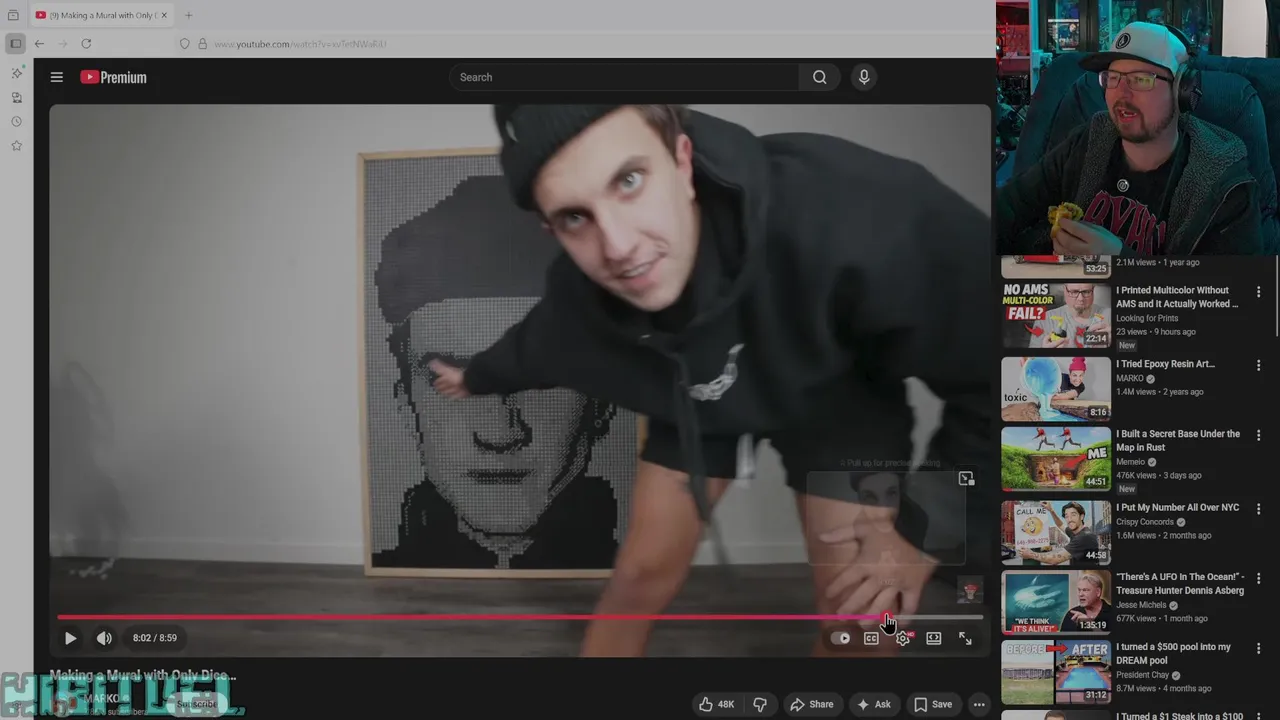Play the paused video
The height and width of the screenshot is (720, 1280).
click(x=70, y=638)
